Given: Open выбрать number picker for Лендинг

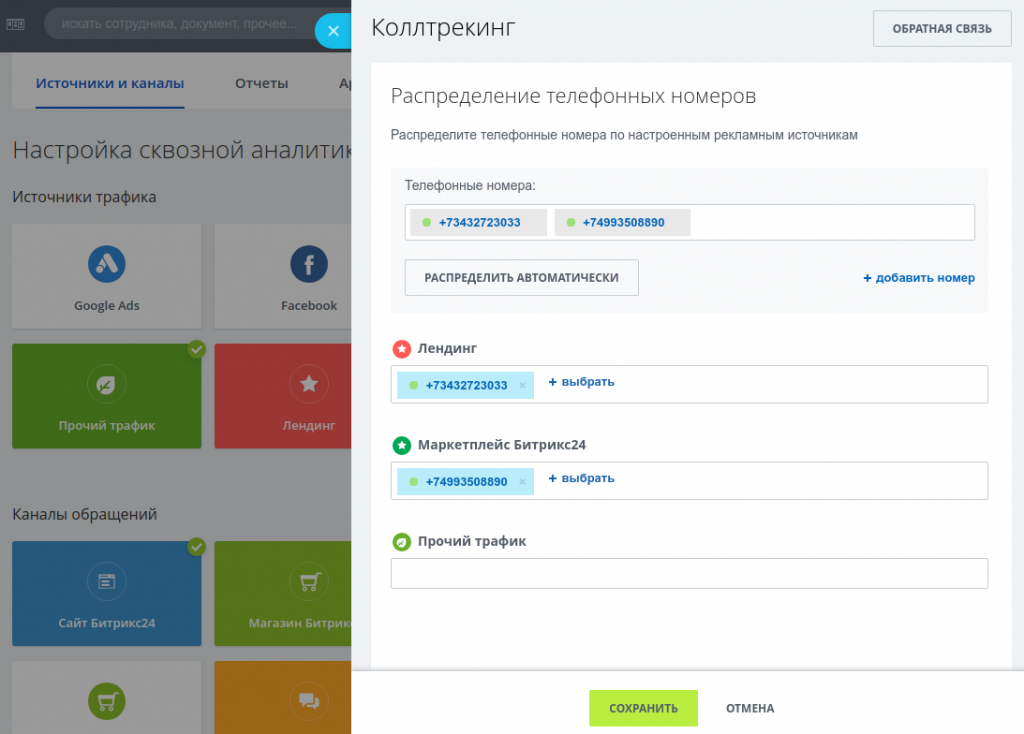Looking at the screenshot, I should [581, 382].
